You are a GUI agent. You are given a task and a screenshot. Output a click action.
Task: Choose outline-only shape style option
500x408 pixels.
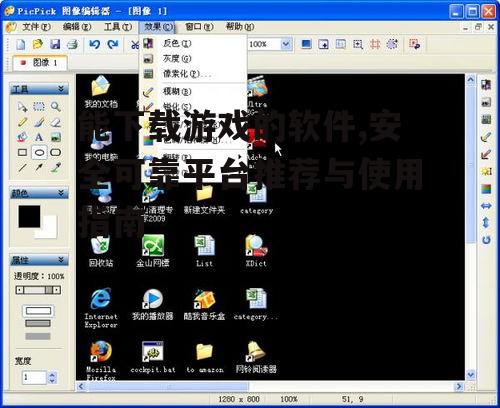tap(38, 311)
